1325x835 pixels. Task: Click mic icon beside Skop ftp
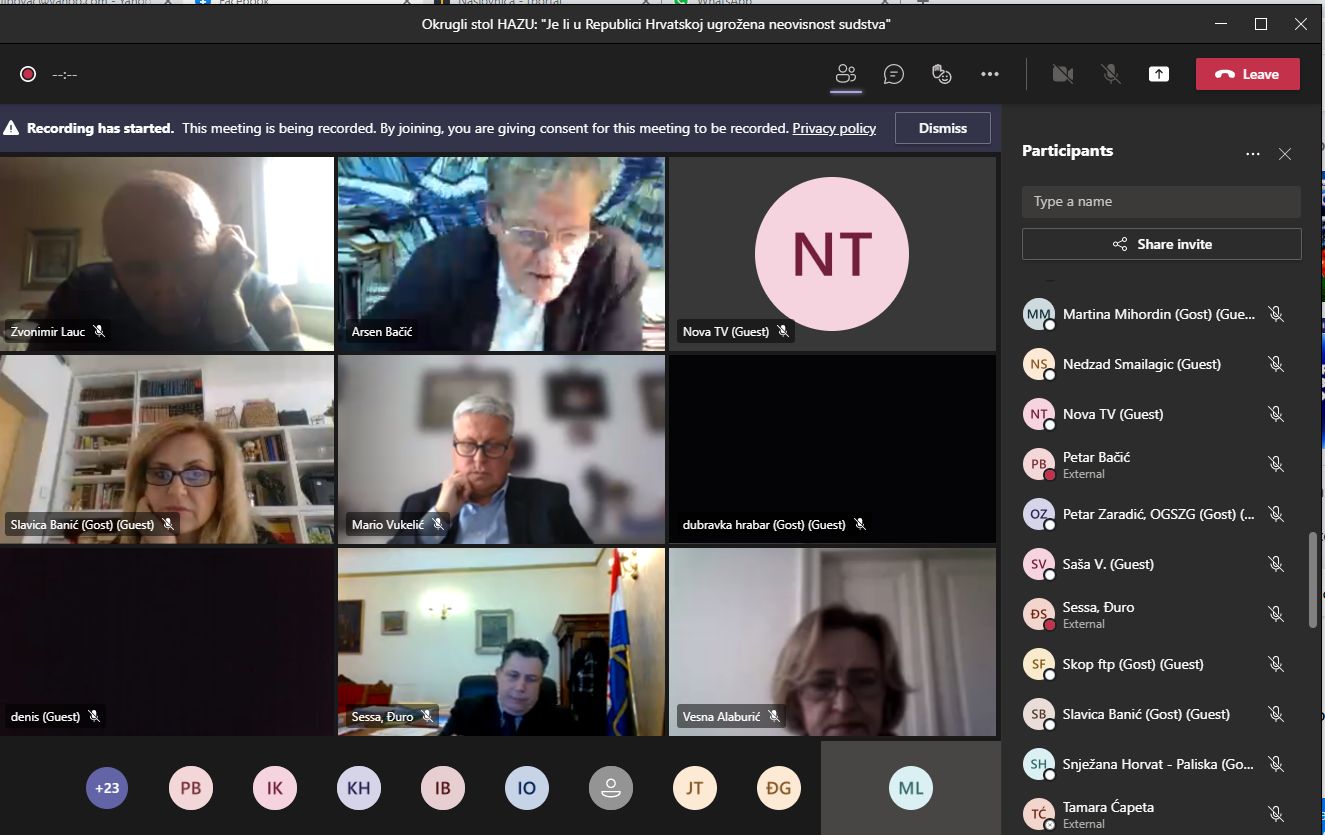pos(1276,664)
